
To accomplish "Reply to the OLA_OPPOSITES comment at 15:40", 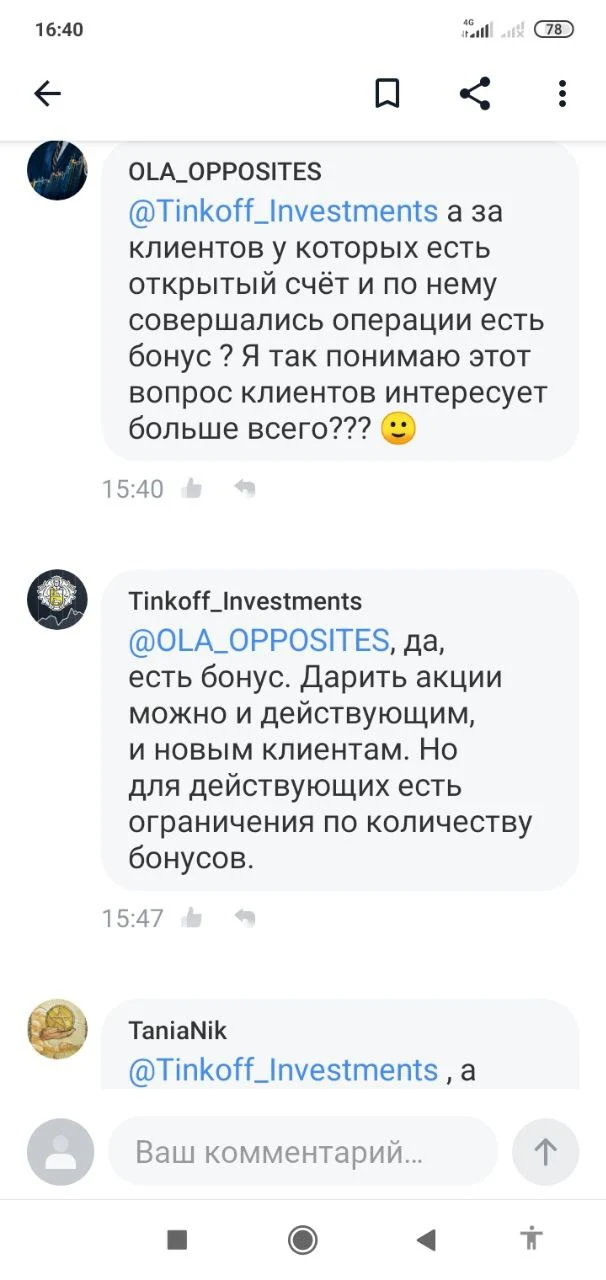I will click(x=245, y=488).
